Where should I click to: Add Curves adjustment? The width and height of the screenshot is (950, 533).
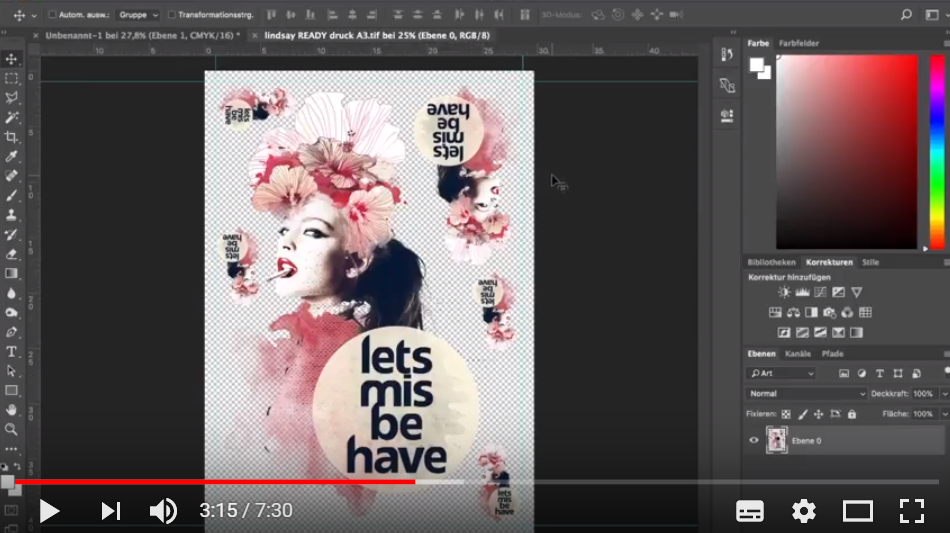(x=820, y=292)
